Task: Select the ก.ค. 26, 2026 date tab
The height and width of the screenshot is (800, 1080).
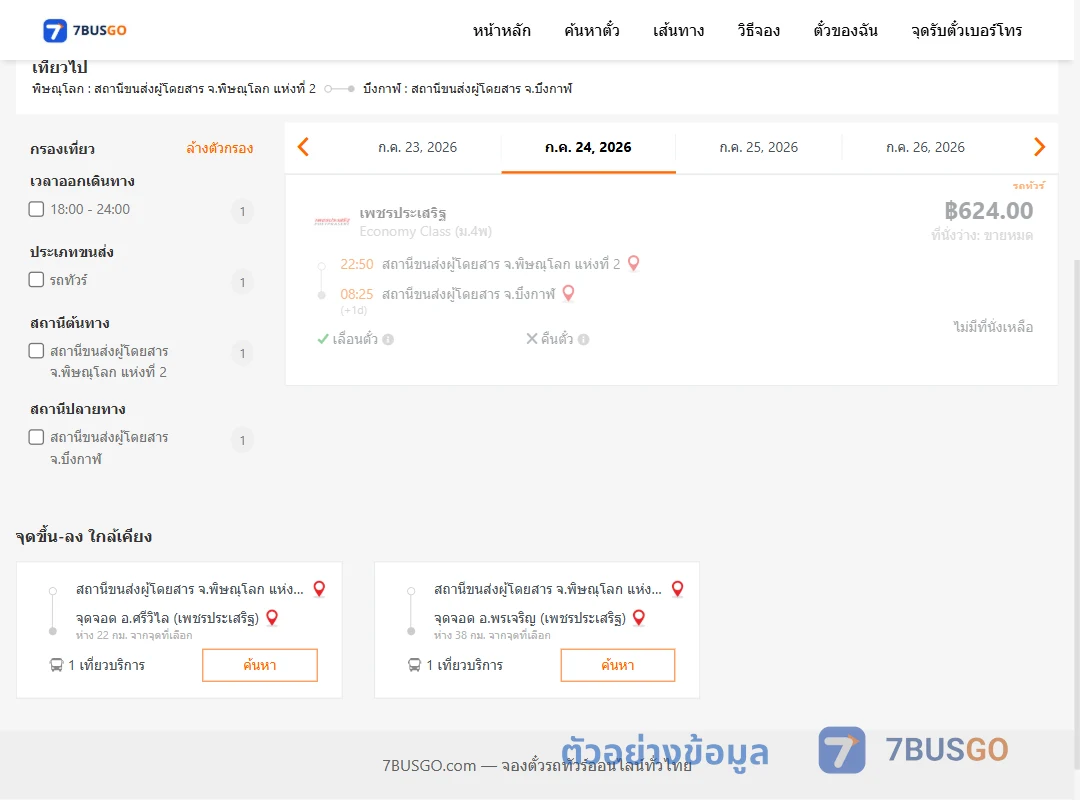Action: click(x=925, y=147)
